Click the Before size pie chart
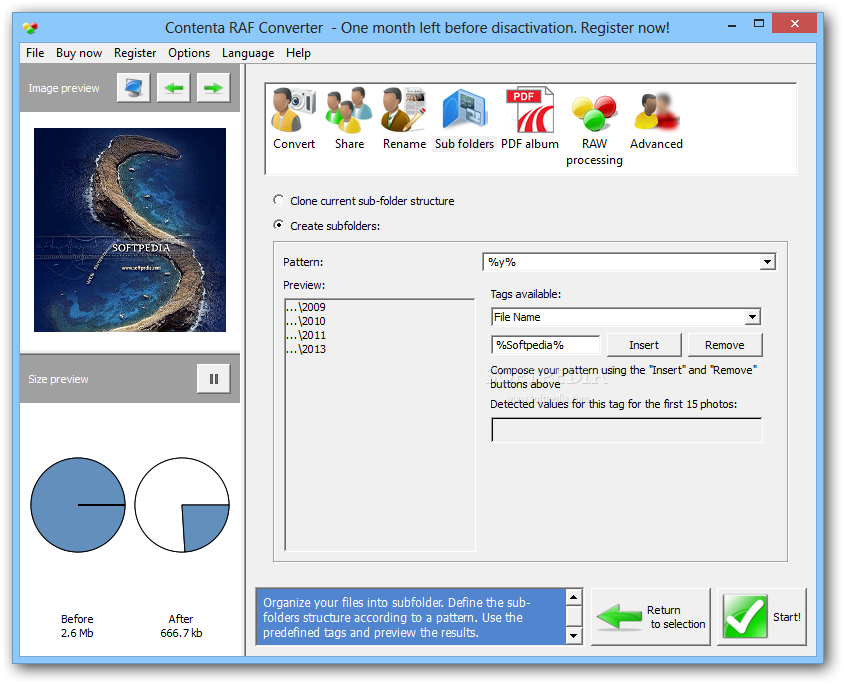 tap(78, 505)
